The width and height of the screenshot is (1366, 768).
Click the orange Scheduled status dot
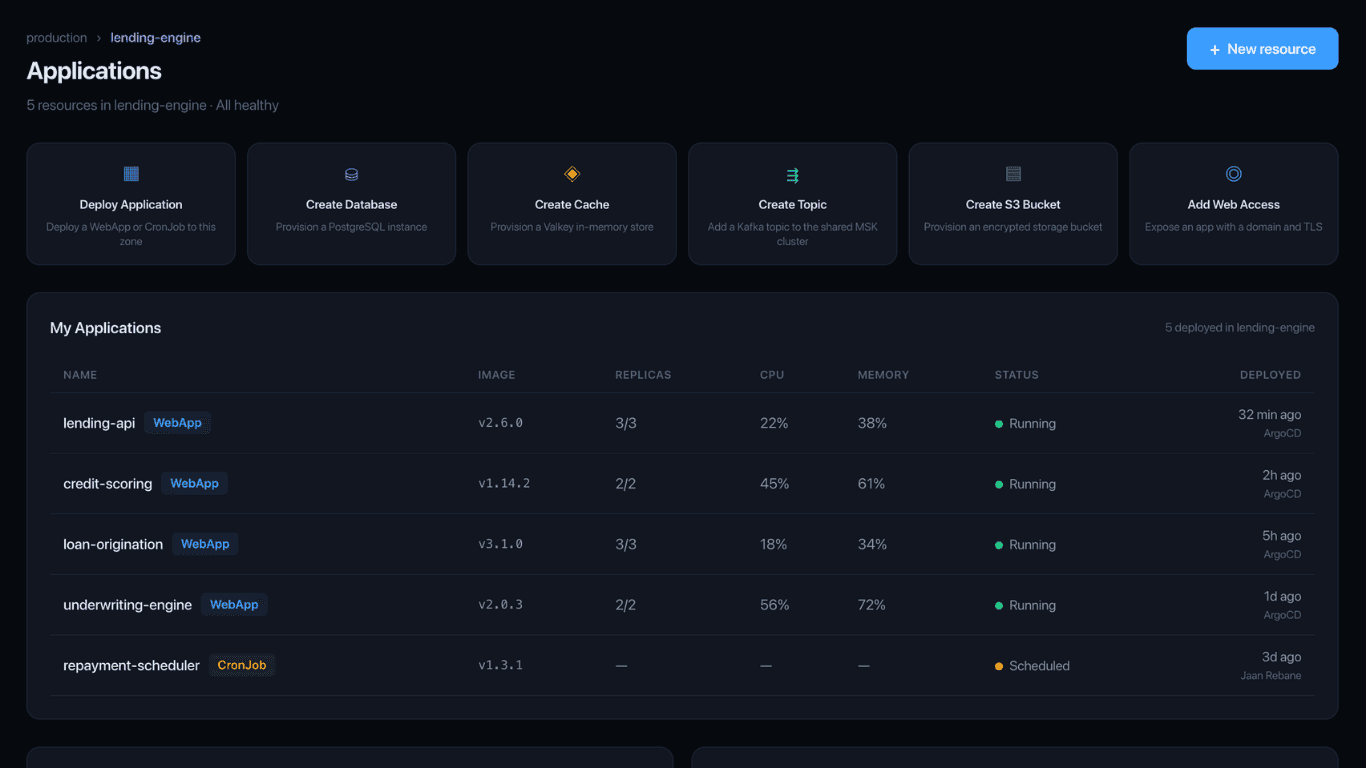[999, 666]
